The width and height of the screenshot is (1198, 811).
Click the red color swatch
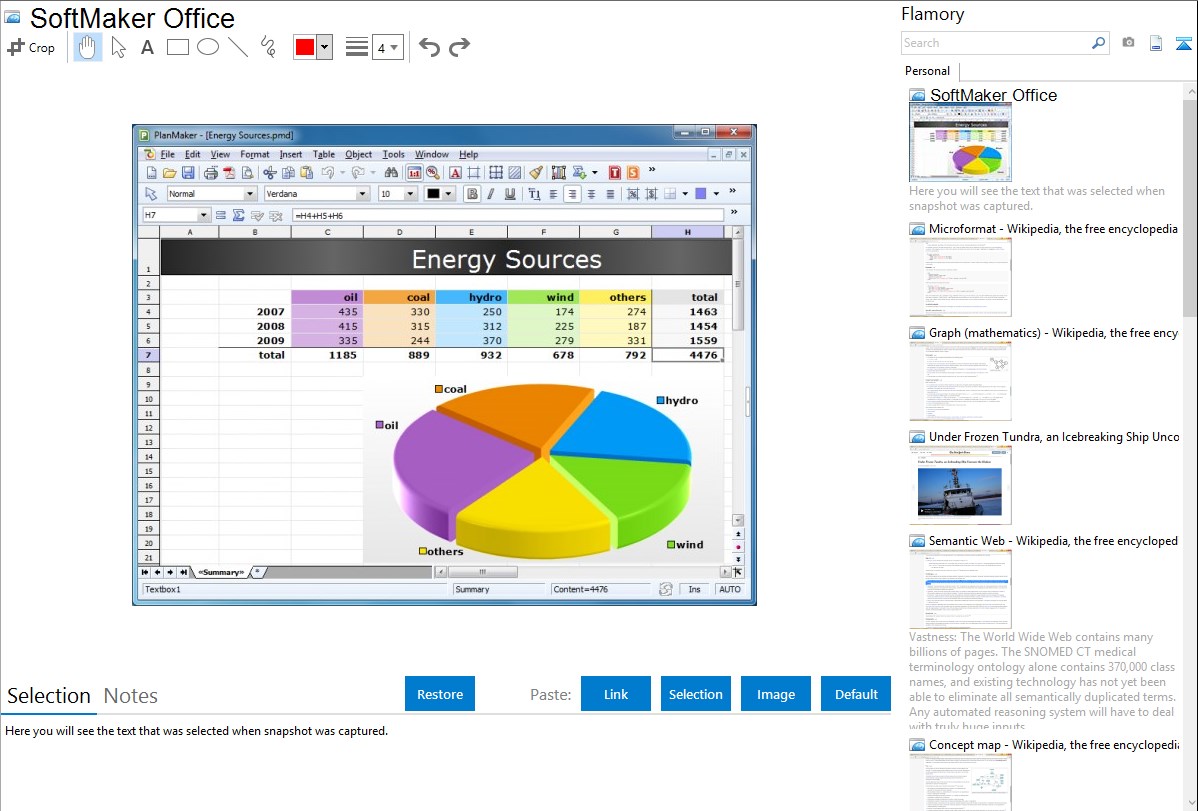pyautogui.click(x=305, y=47)
